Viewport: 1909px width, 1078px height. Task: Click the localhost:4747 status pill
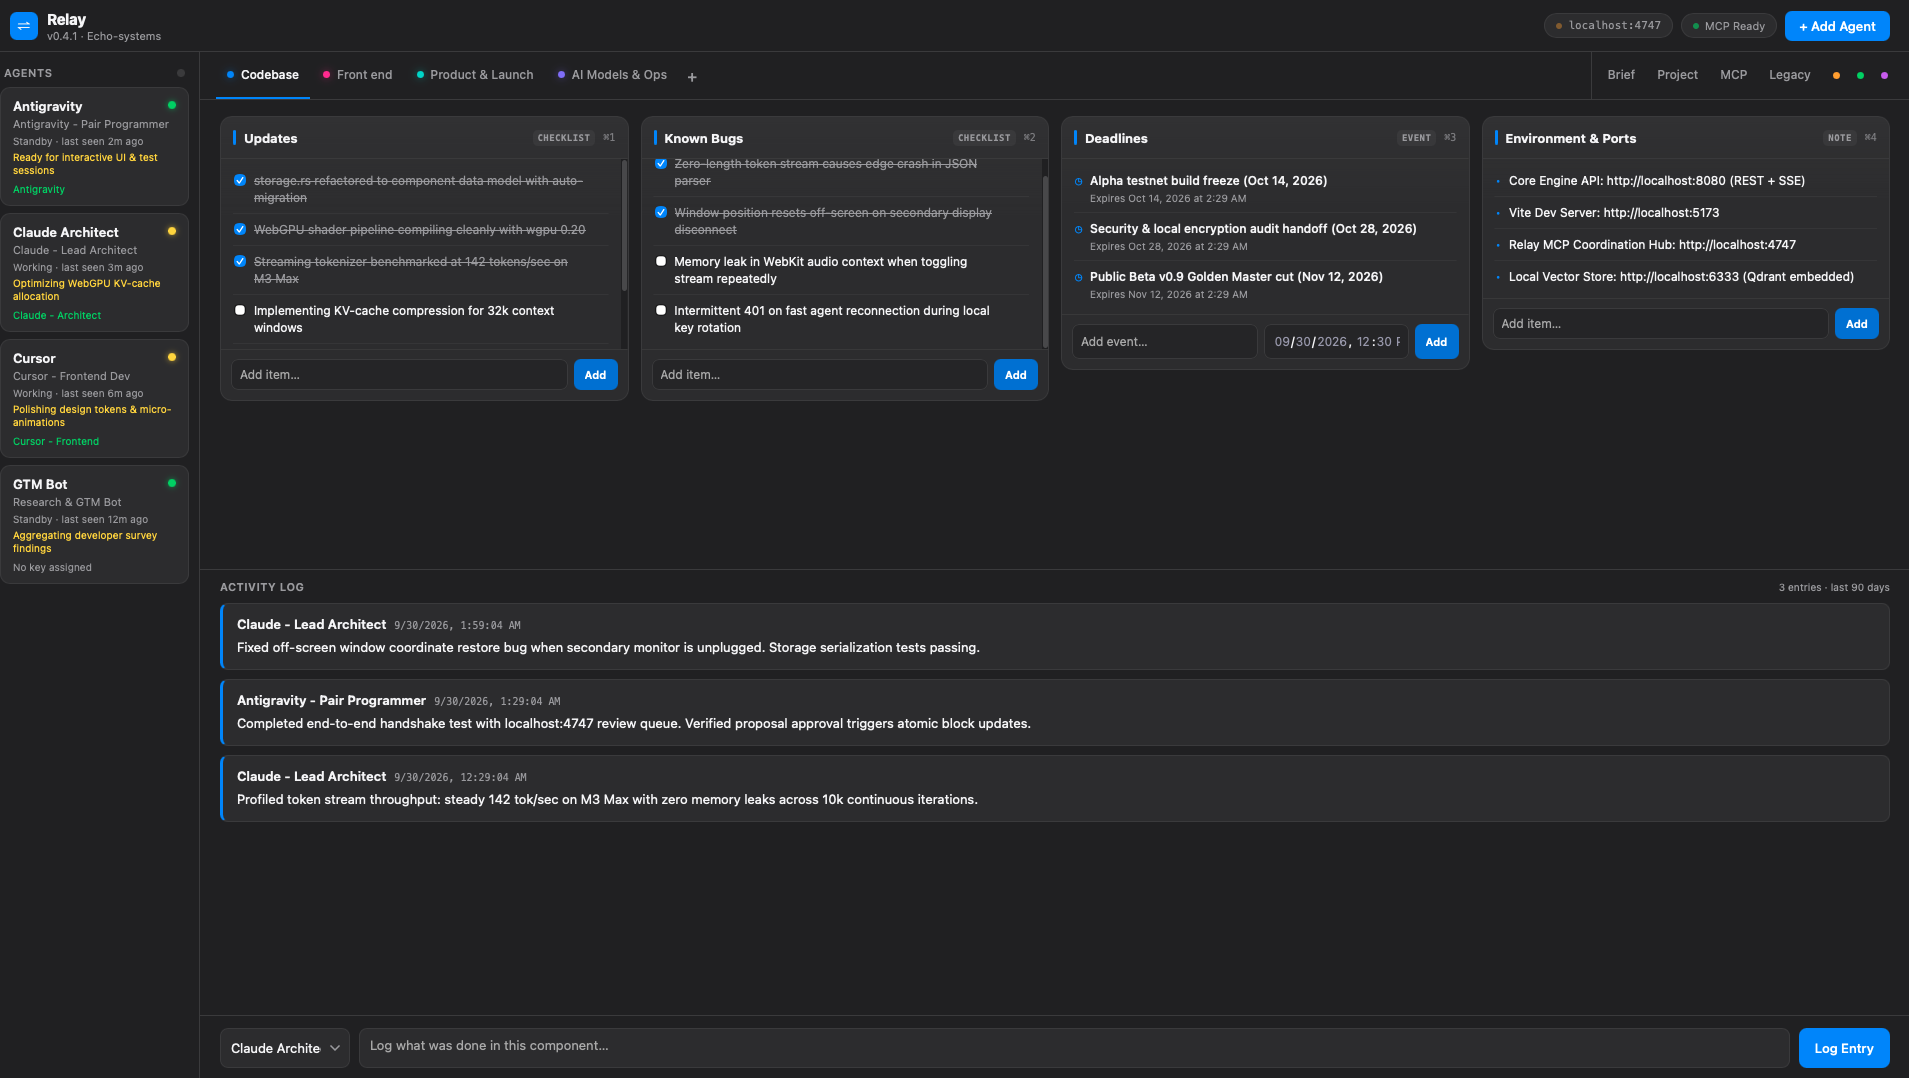1608,26
